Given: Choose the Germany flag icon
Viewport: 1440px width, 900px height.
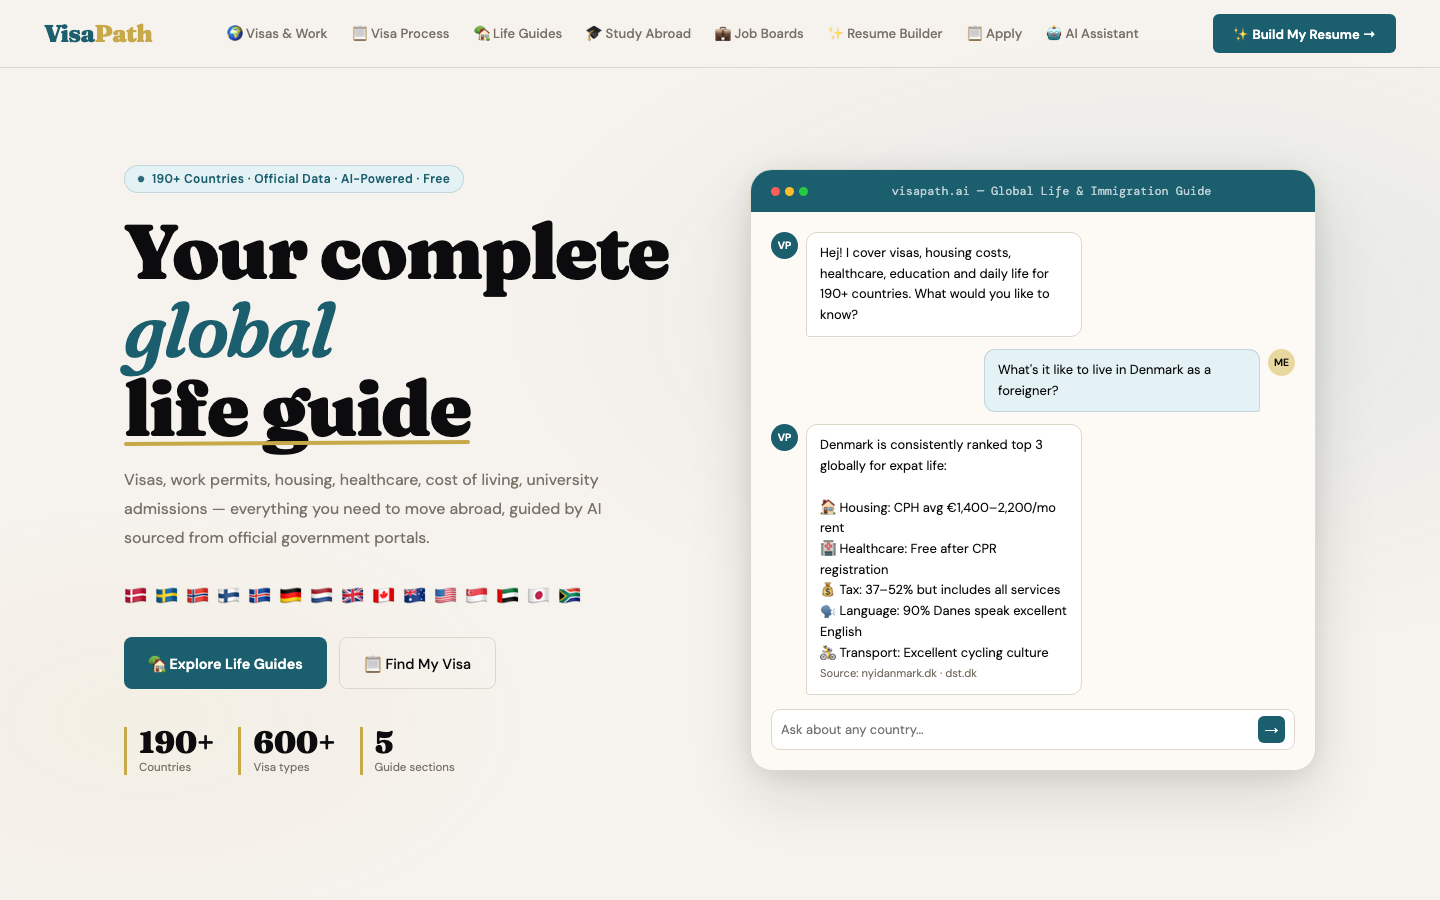Looking at the screenshot, I should [x=290, y=595].
